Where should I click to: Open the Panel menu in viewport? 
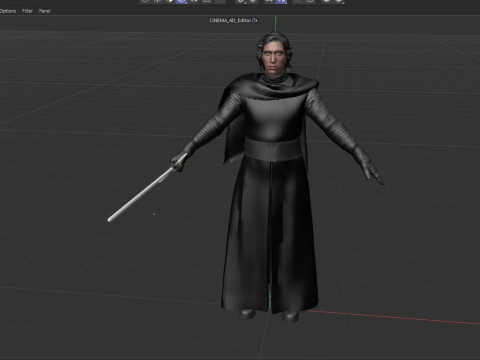tap(44, 11)
